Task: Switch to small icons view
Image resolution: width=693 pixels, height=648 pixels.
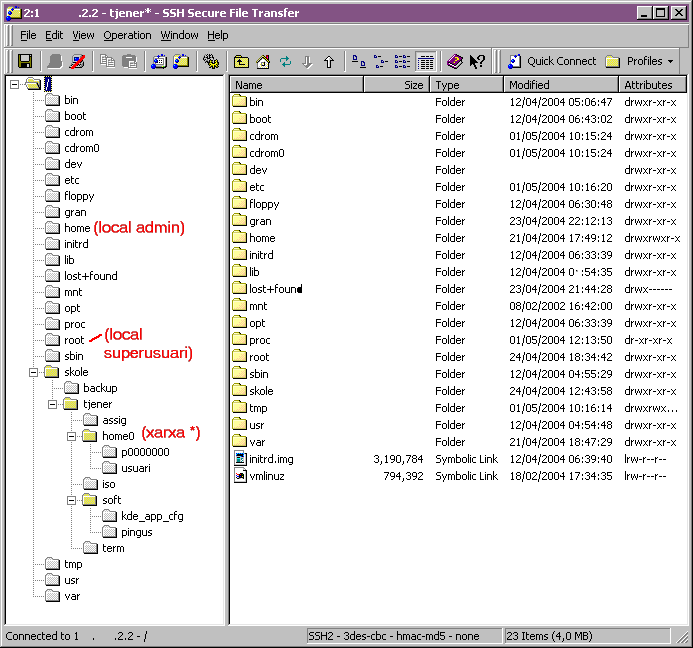Action: click(381, 61)
